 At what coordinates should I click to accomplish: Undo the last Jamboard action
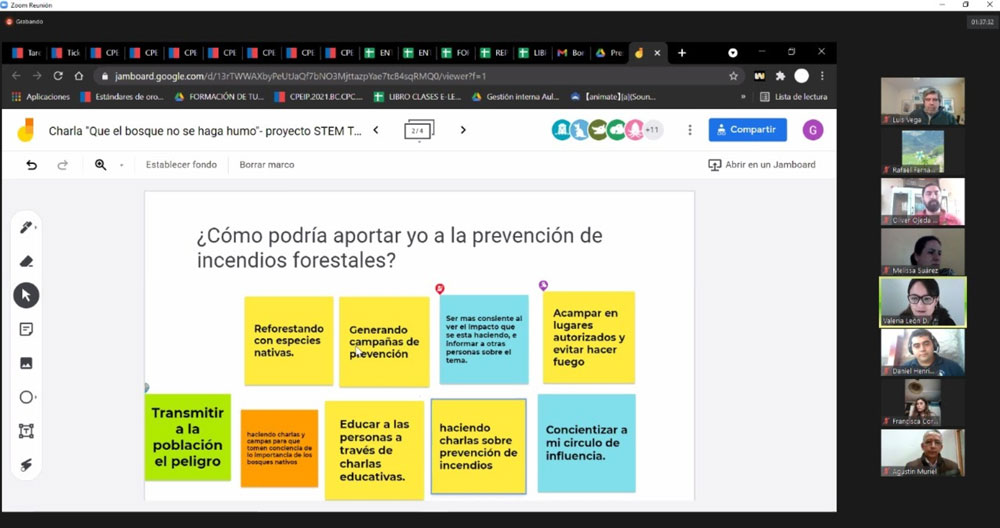tap(31, 165)
